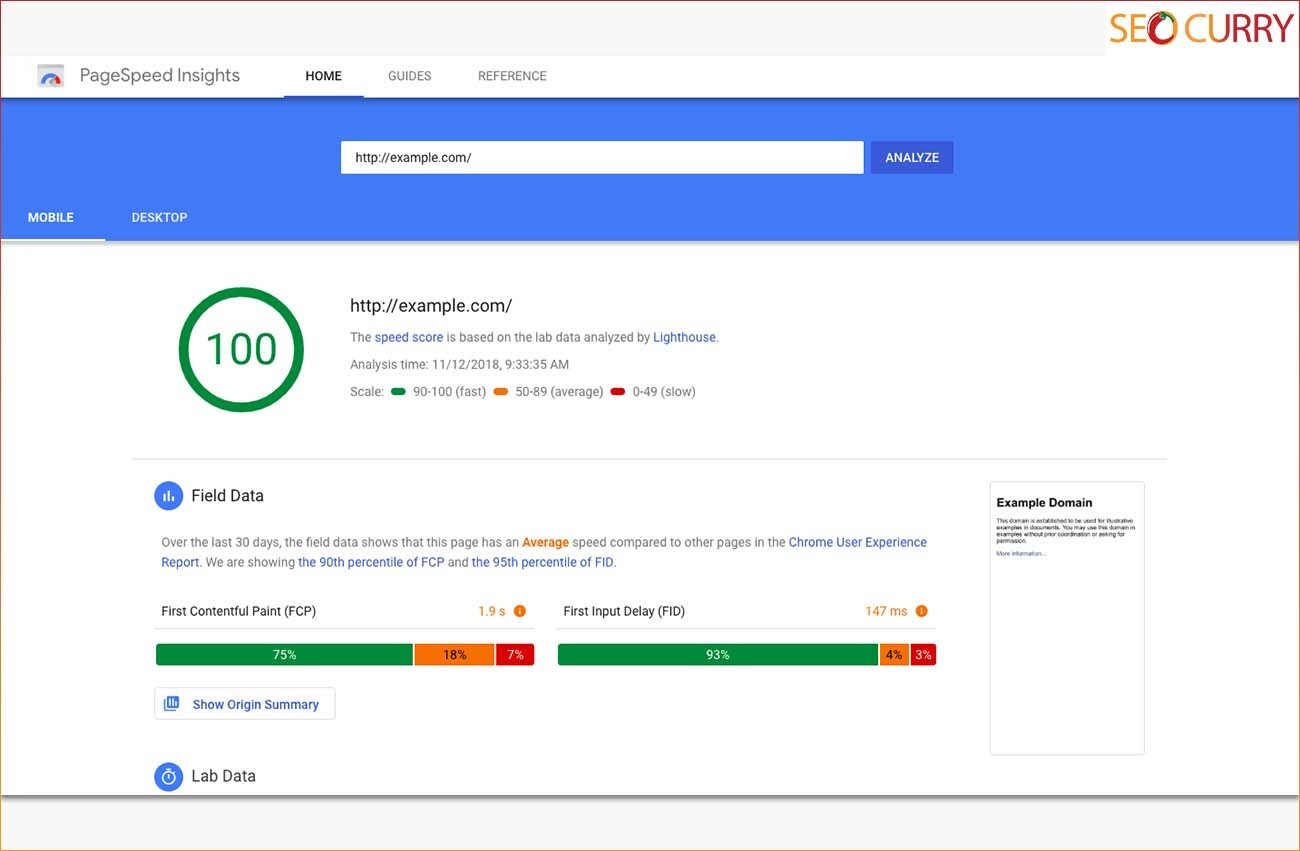1300x851 pixels.
Task: Click the Show Origin Summary button
Action: [245, 704]
